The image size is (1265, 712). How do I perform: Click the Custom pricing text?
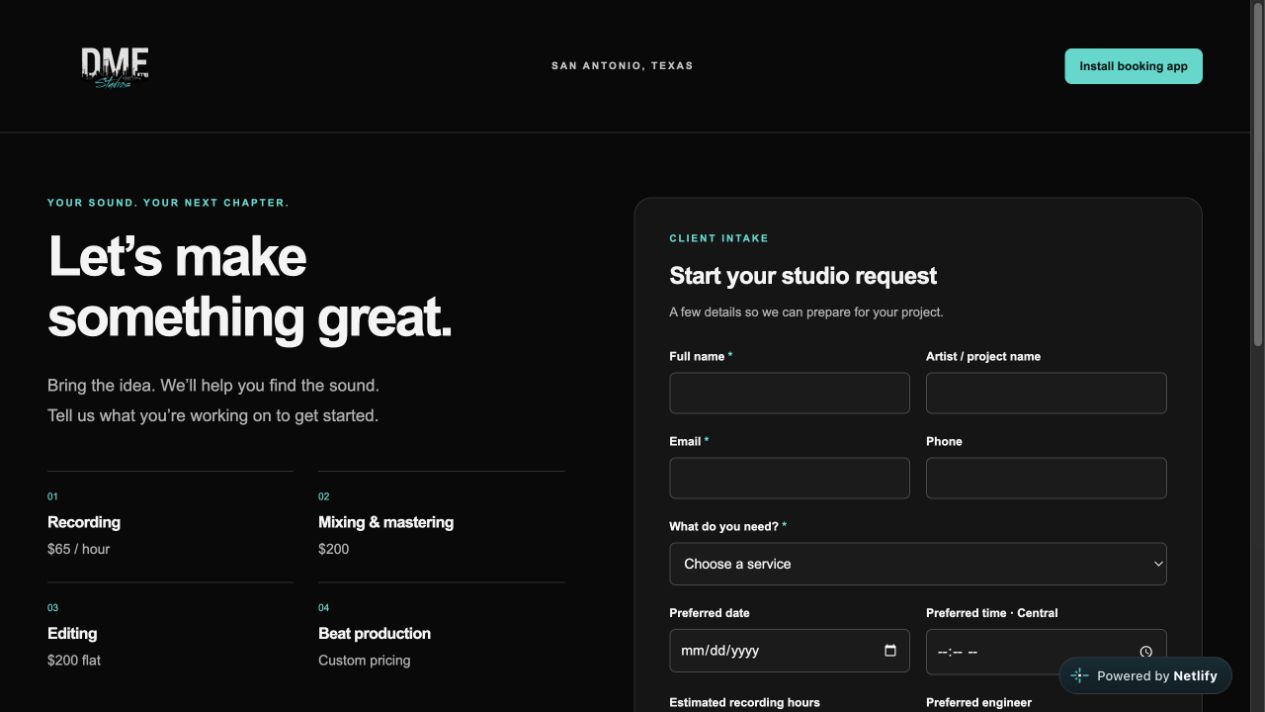[364, 660]
